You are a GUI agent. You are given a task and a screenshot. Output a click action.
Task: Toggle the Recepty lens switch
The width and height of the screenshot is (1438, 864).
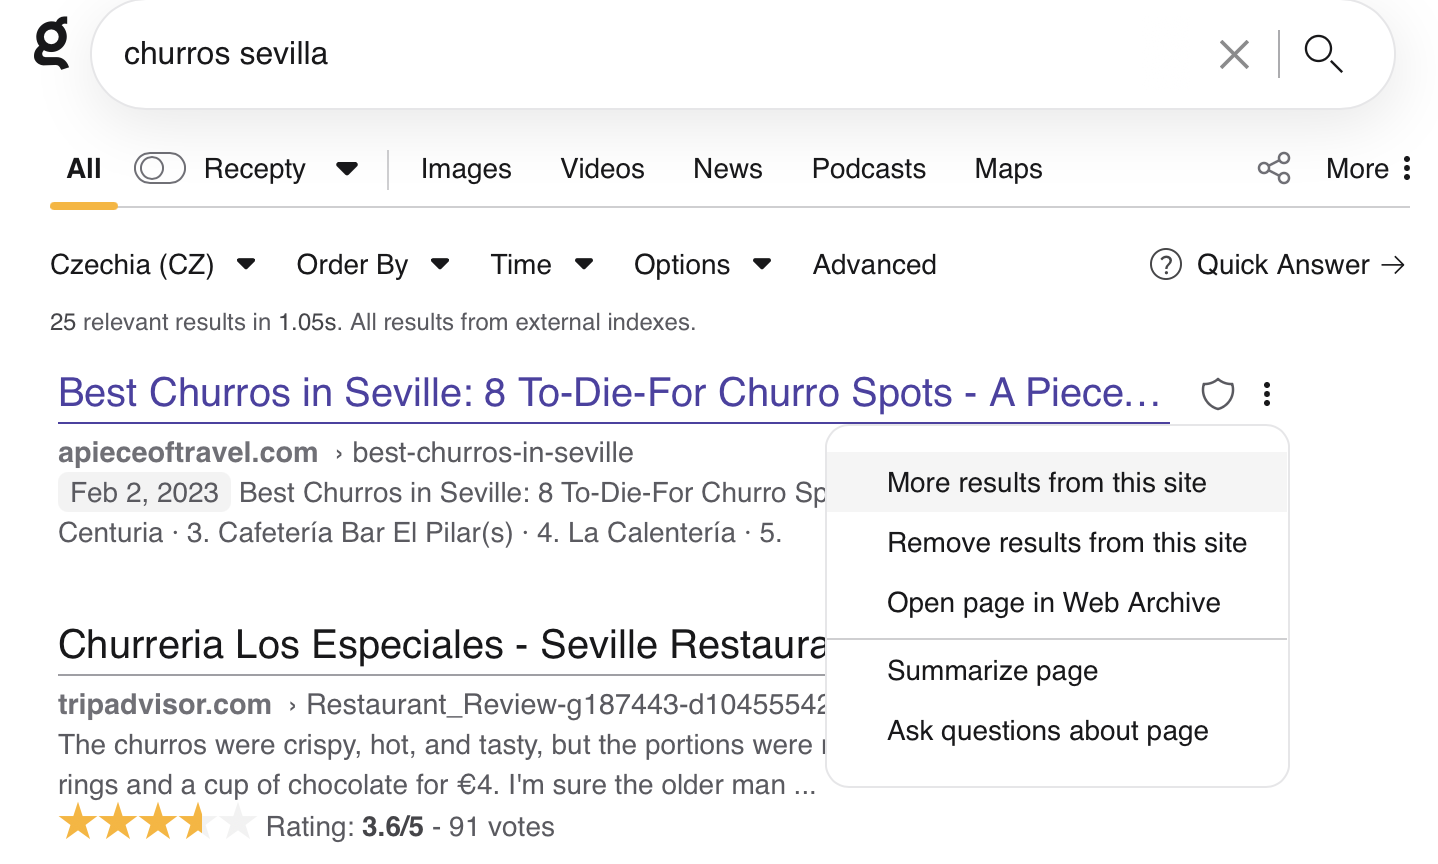tap(160, 168)
